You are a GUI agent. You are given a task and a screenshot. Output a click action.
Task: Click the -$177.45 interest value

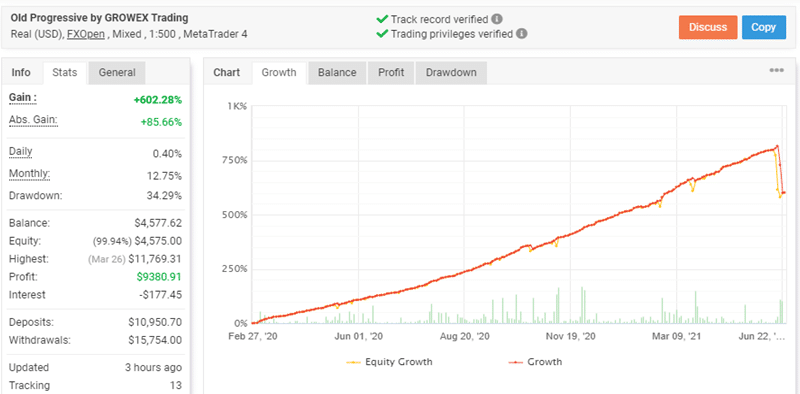coord(161,294)
